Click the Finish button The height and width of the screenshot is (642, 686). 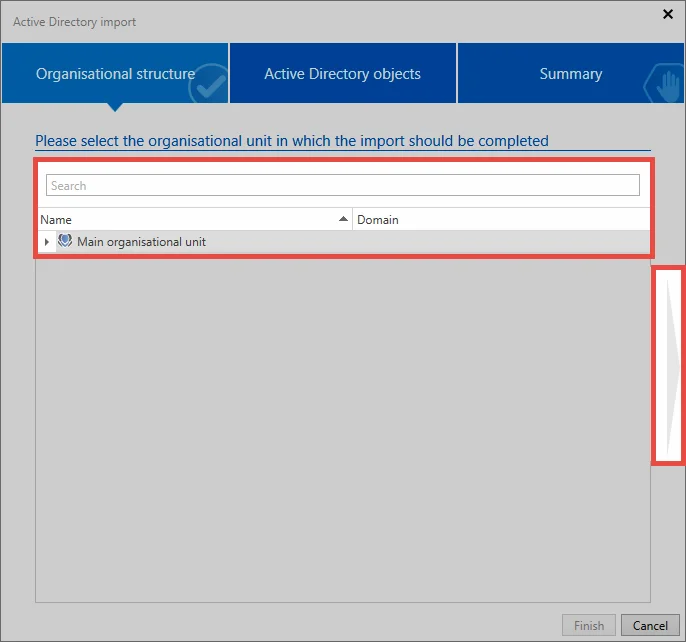pos(588,625)
